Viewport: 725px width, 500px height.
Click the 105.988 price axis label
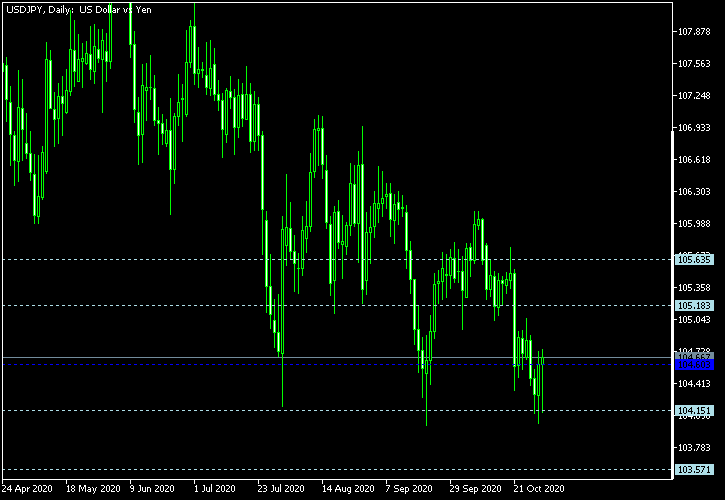tap(694, 224)
